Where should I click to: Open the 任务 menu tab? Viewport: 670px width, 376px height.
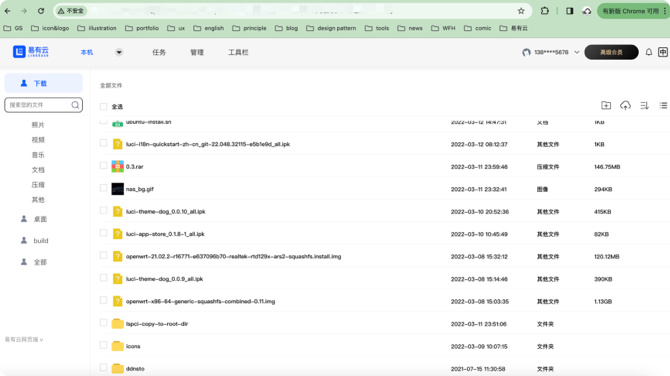pos(159,52)
